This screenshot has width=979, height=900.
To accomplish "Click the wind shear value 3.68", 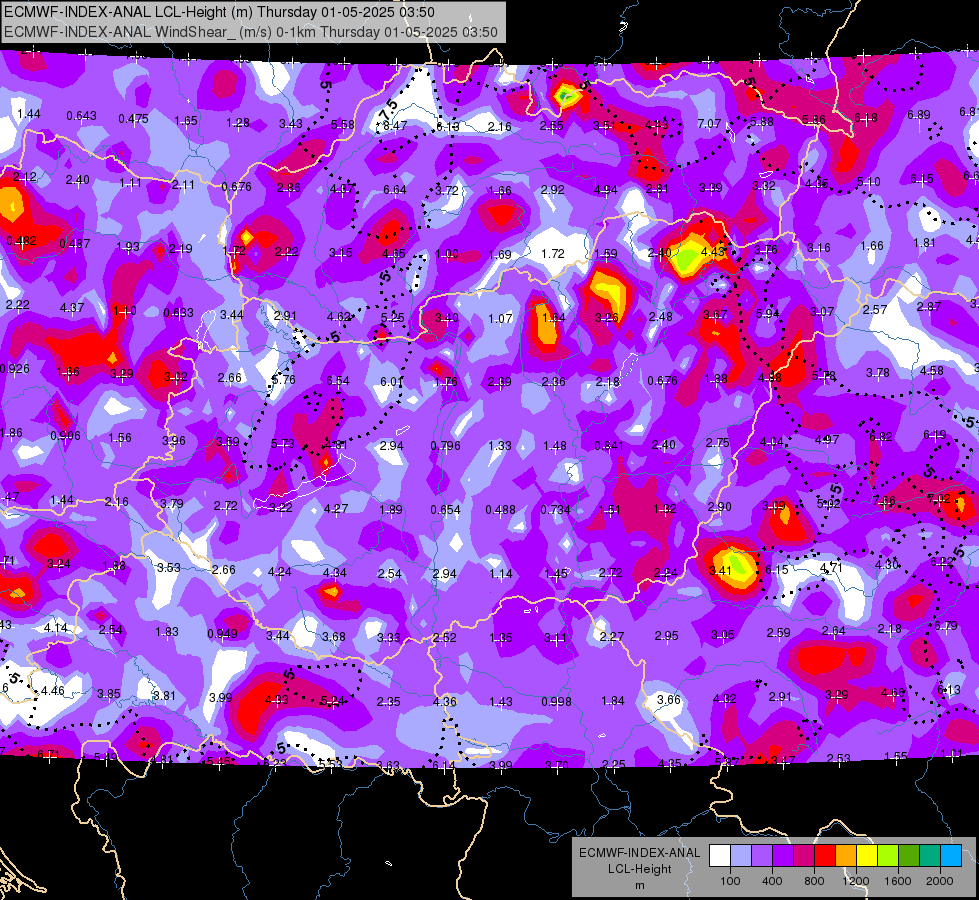I will pyautogui.click(x=333, y=636).
